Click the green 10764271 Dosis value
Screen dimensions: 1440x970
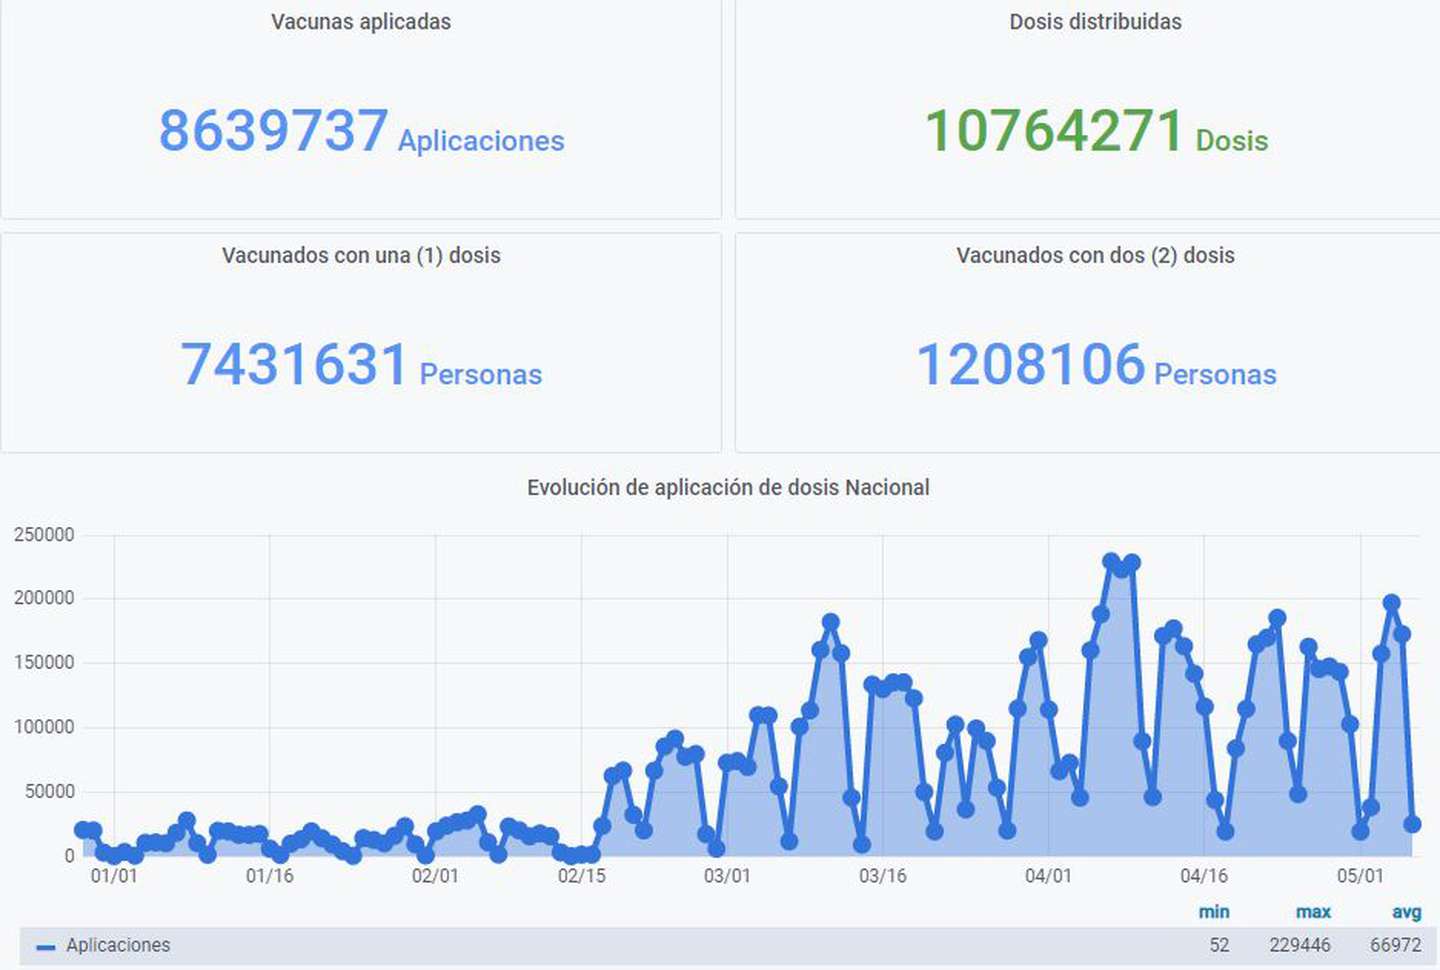(1054, 131)
